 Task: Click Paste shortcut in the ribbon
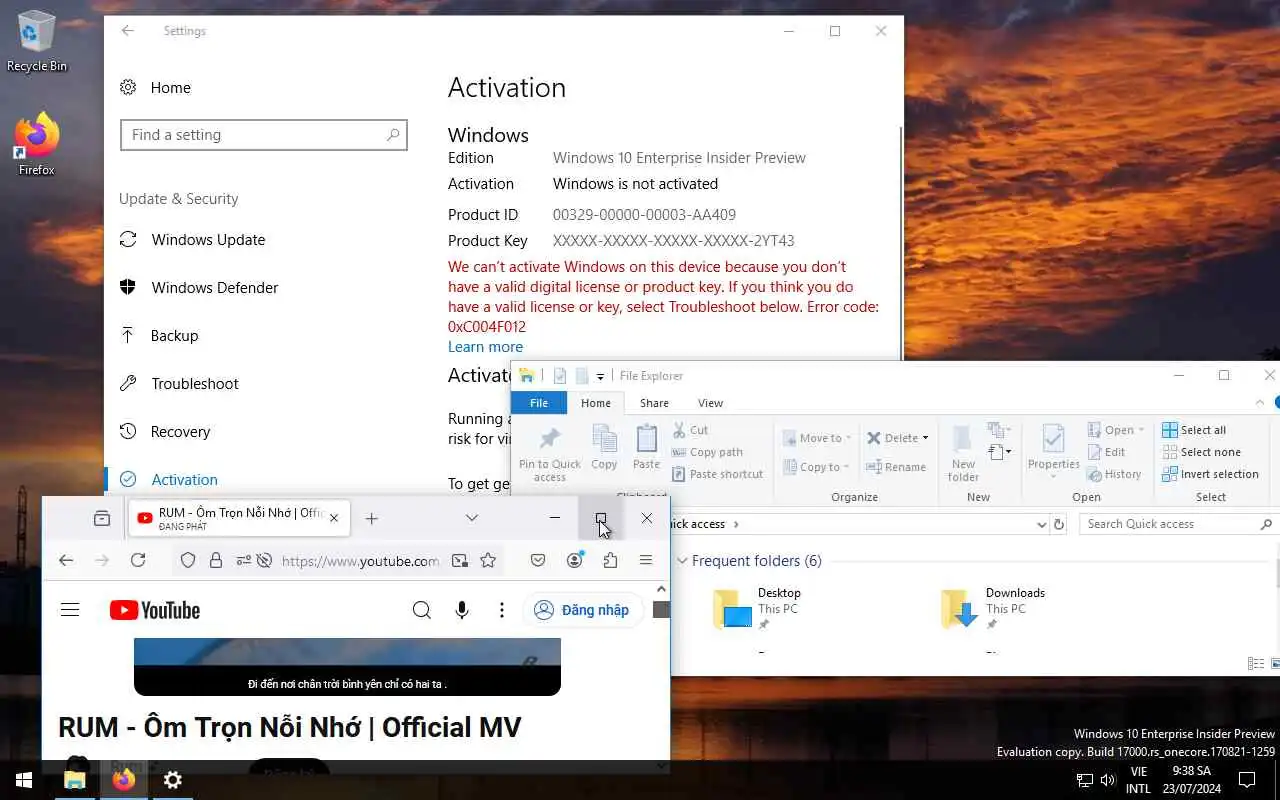coord(718,474)
